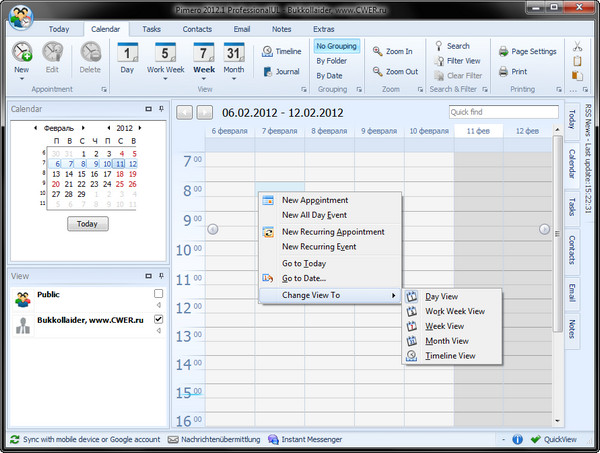The width and height of the screenshot is (600, 453).
Task: Go to previous month arrow beside Февраль
Action: [x=36, y=128]
